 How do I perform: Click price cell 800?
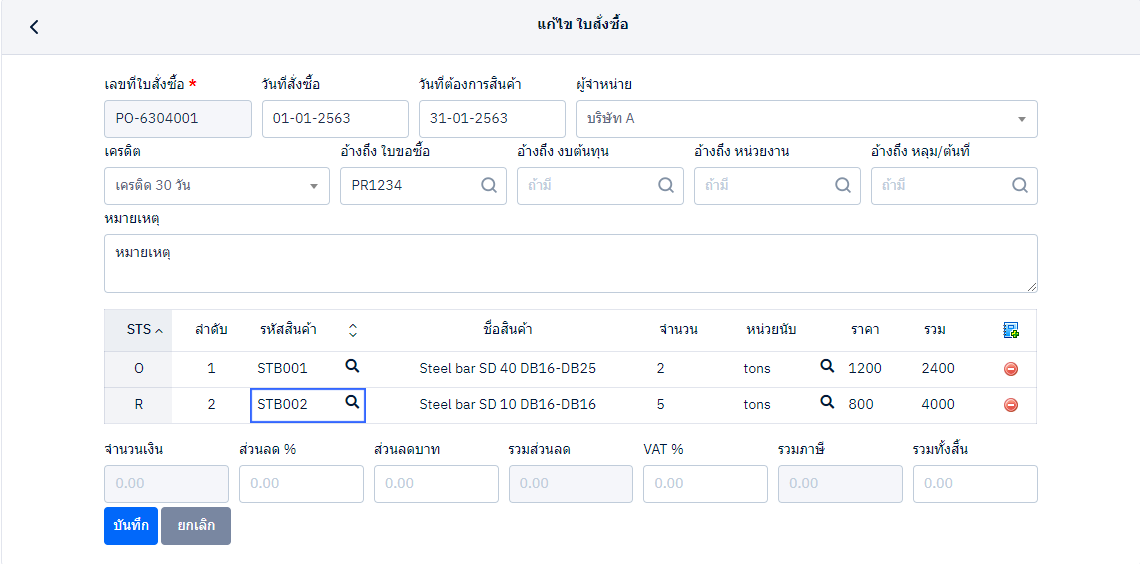click(x=861, y=404)
